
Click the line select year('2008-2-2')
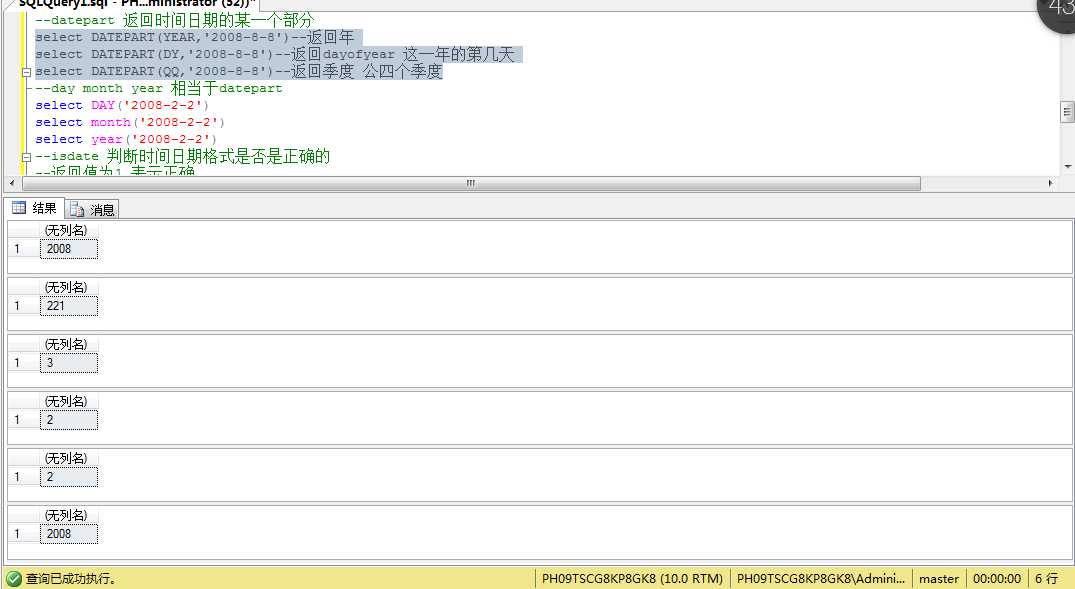(x=125, y=140)
